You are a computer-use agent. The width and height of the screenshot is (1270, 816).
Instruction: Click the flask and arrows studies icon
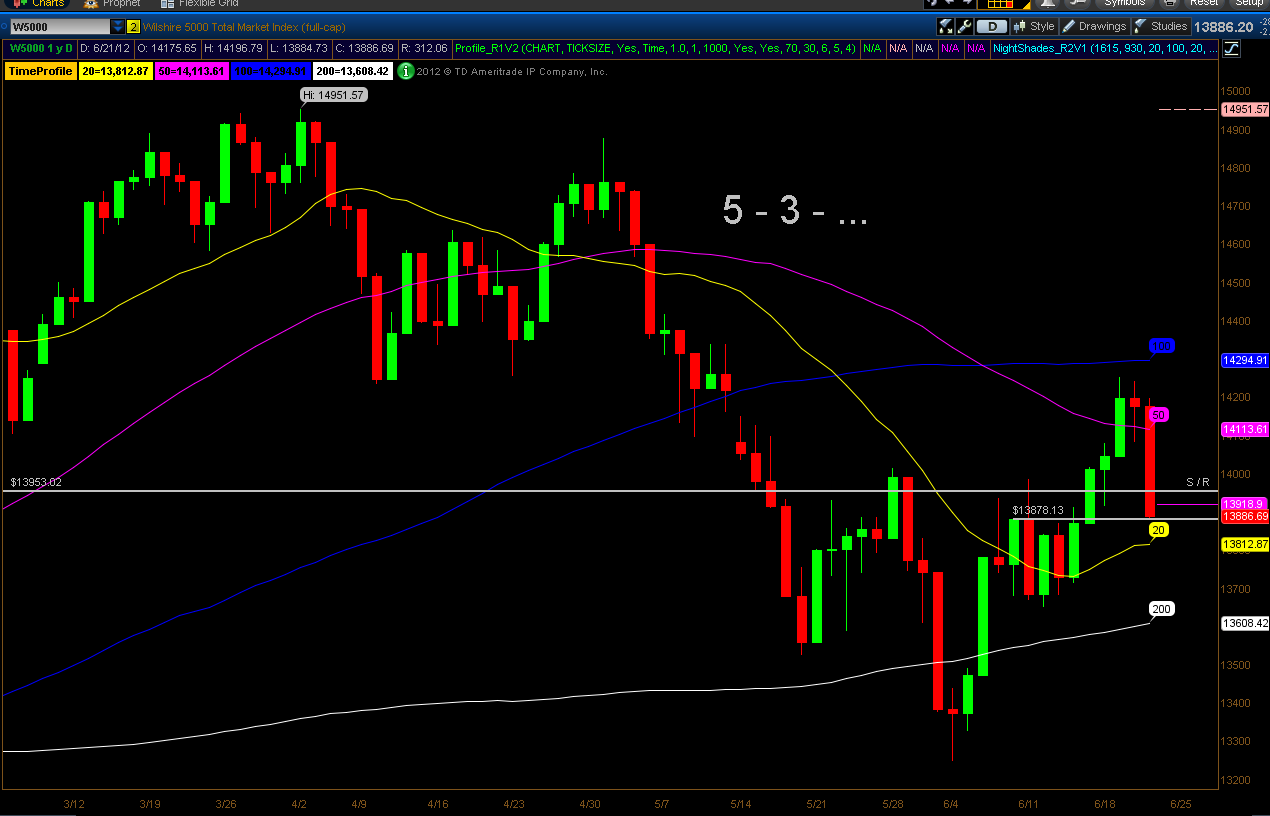click(946, 27)
